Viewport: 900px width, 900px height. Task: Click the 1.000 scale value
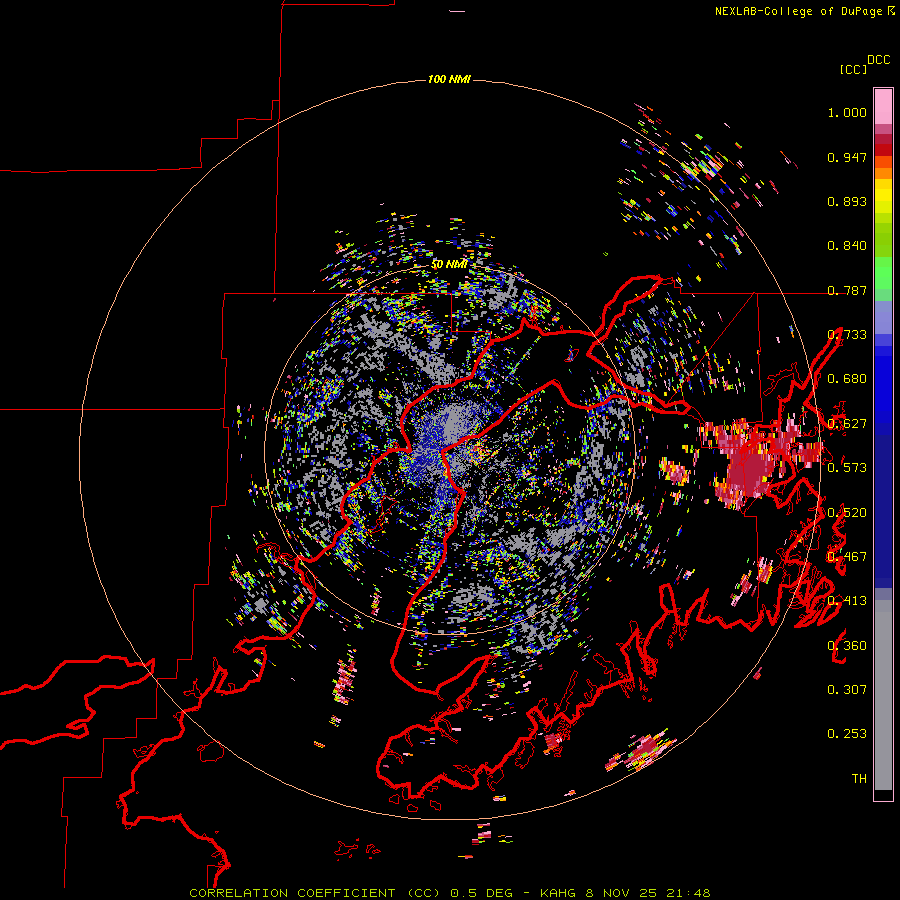(x=847, y=112)
